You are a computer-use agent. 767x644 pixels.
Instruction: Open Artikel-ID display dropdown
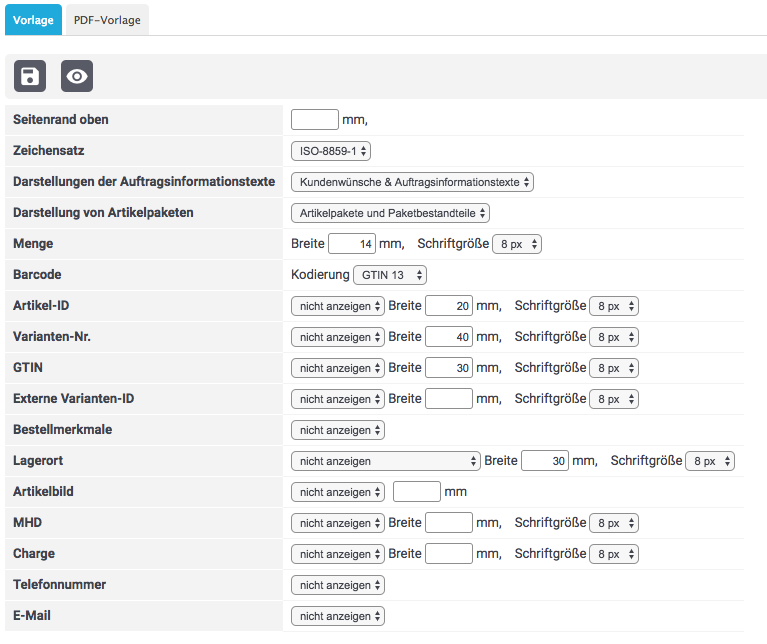pyautogui.click(x=337, y=306)
